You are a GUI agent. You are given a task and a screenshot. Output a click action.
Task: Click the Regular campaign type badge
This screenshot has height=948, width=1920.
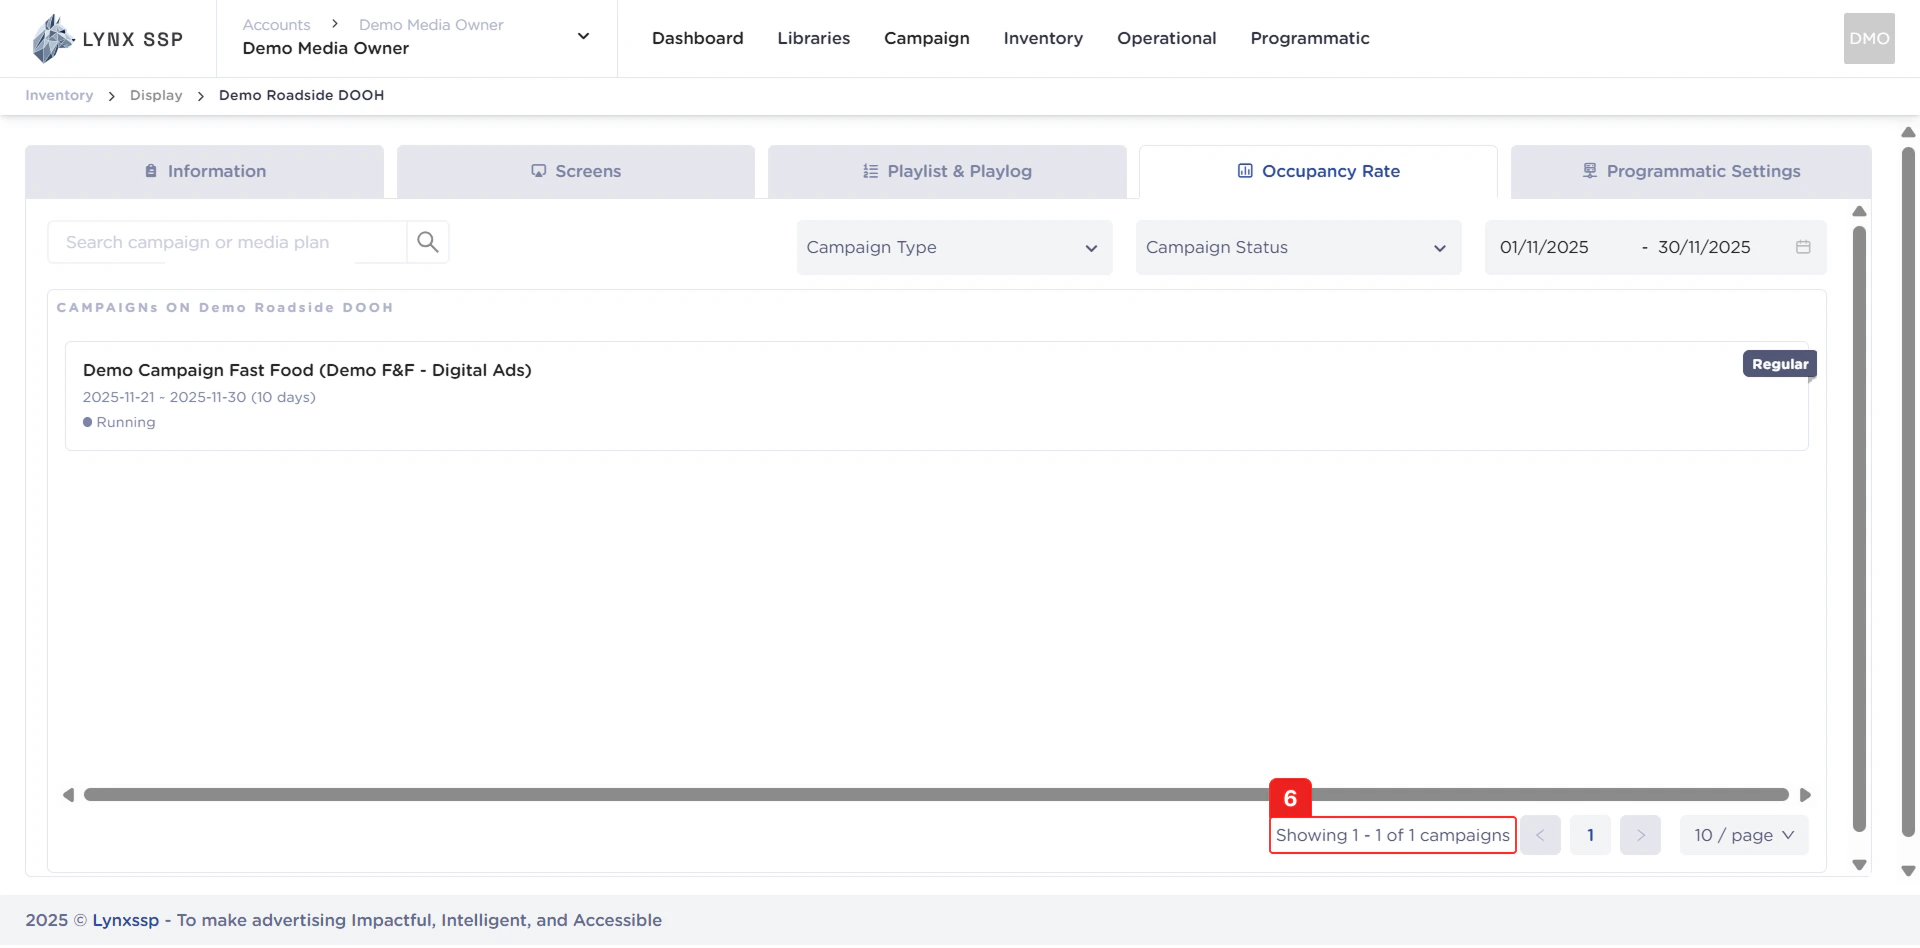[1780, 364]
